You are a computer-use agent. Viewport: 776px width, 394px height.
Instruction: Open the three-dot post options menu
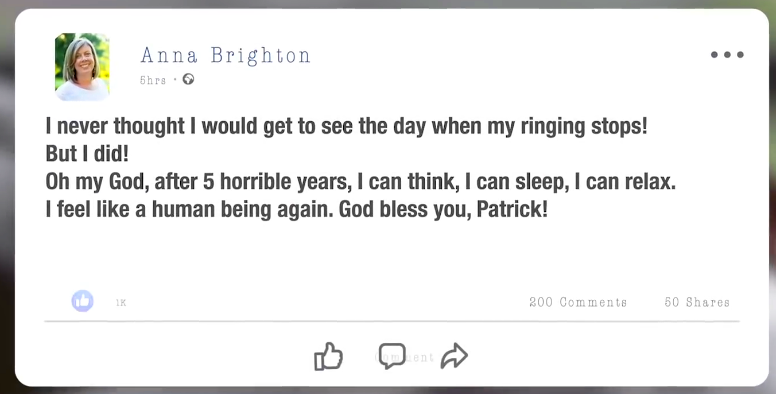(x=727, y=54)
